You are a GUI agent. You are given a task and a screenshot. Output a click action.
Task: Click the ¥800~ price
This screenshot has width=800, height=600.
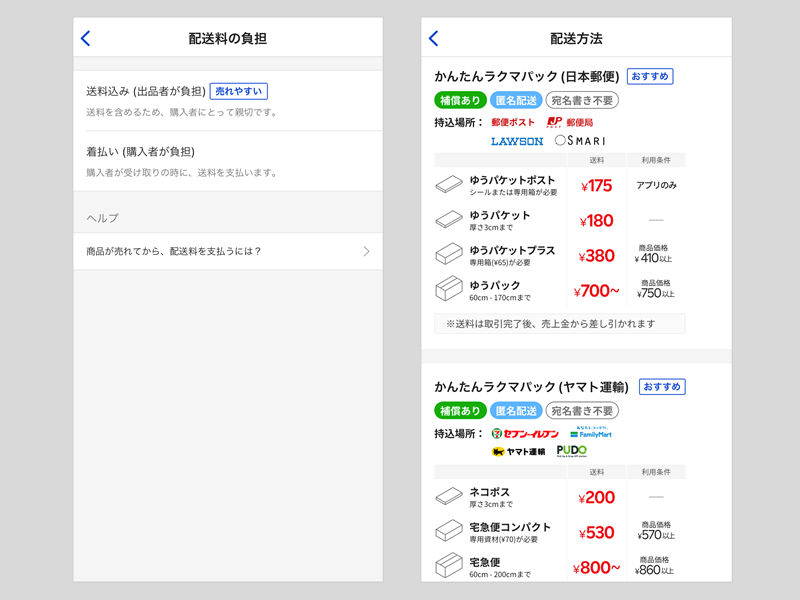596,568
